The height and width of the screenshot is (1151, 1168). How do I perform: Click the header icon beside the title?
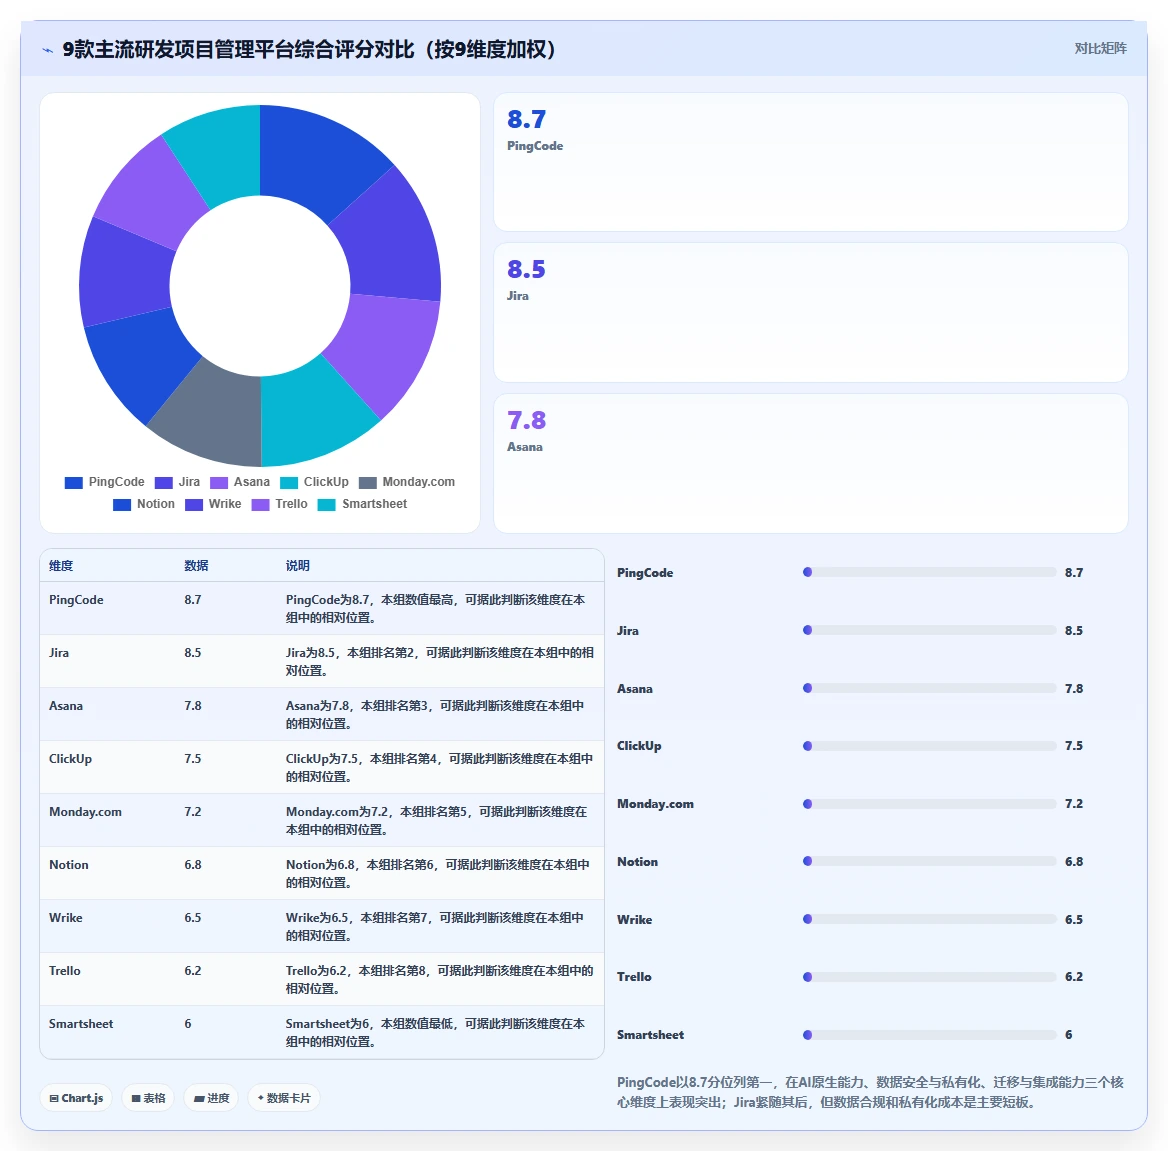48,50
